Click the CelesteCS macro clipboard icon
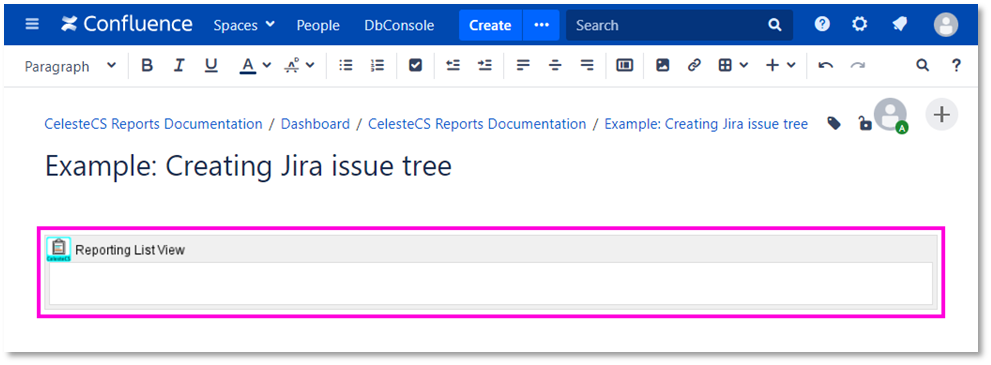The width and height of the screenshot is (991, 365). pyautogui.click(x=58, y=249)
